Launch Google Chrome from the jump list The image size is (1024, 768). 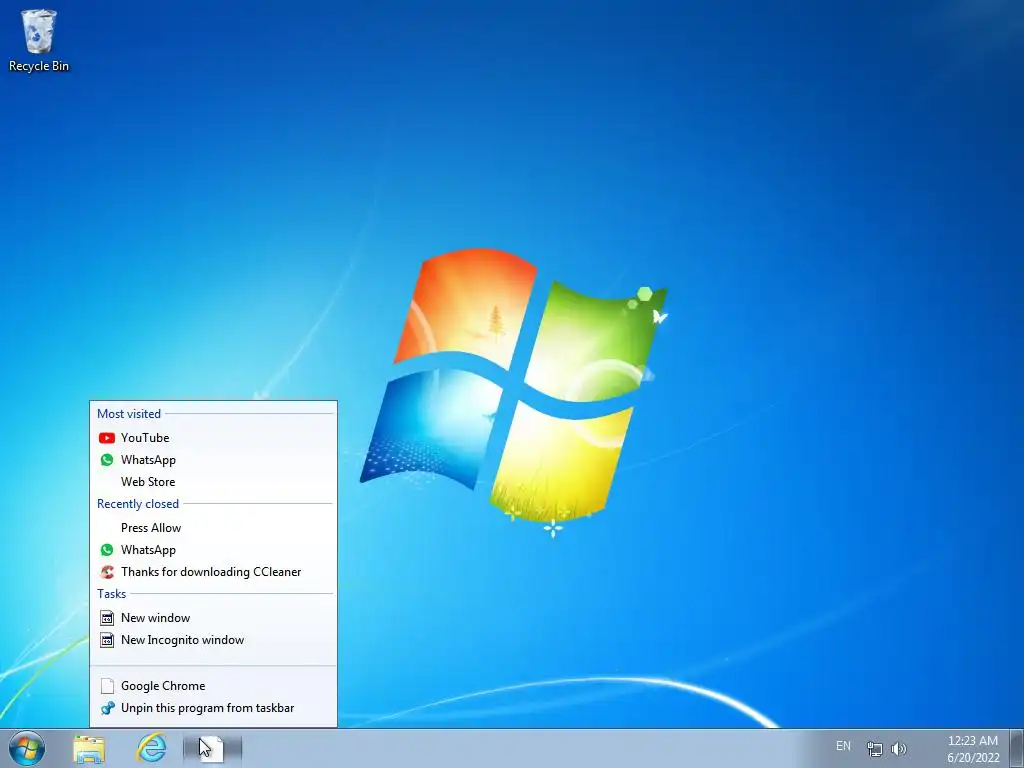(213, 686)
